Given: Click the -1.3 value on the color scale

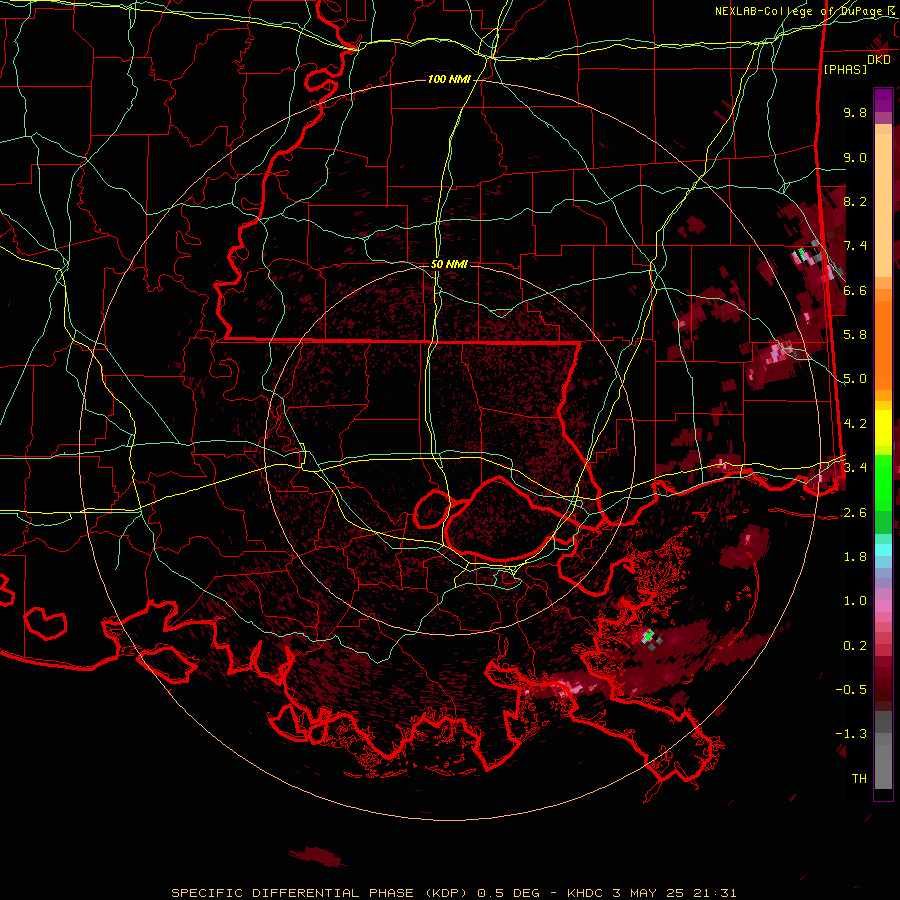Looking at the screenshot, I should tap(851, 734).
